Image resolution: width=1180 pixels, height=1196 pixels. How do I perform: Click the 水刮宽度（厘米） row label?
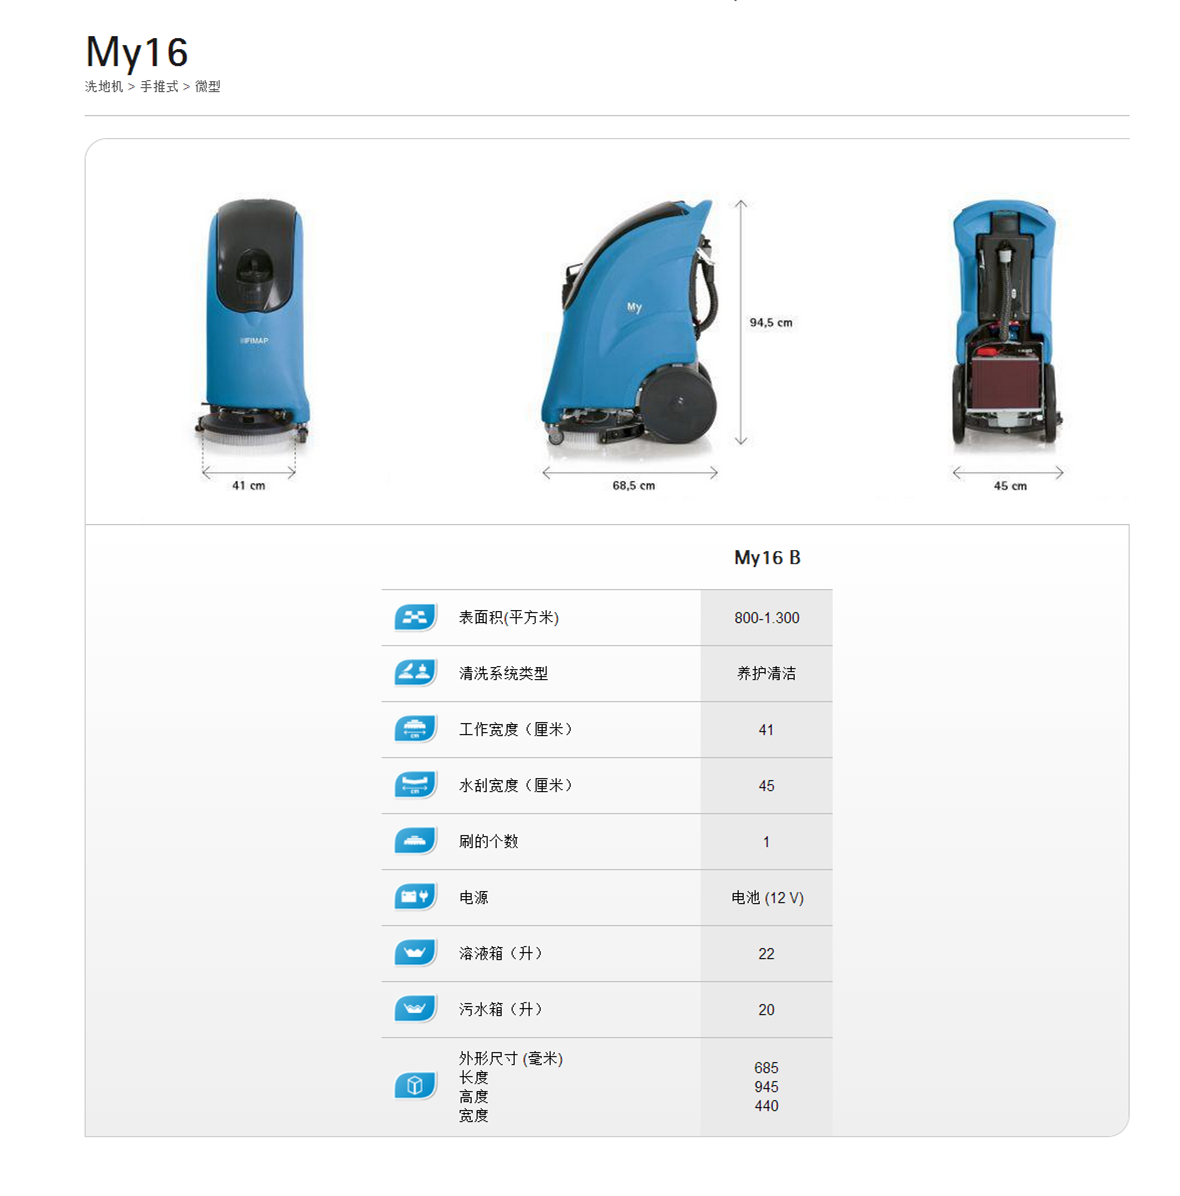[516, 786]
